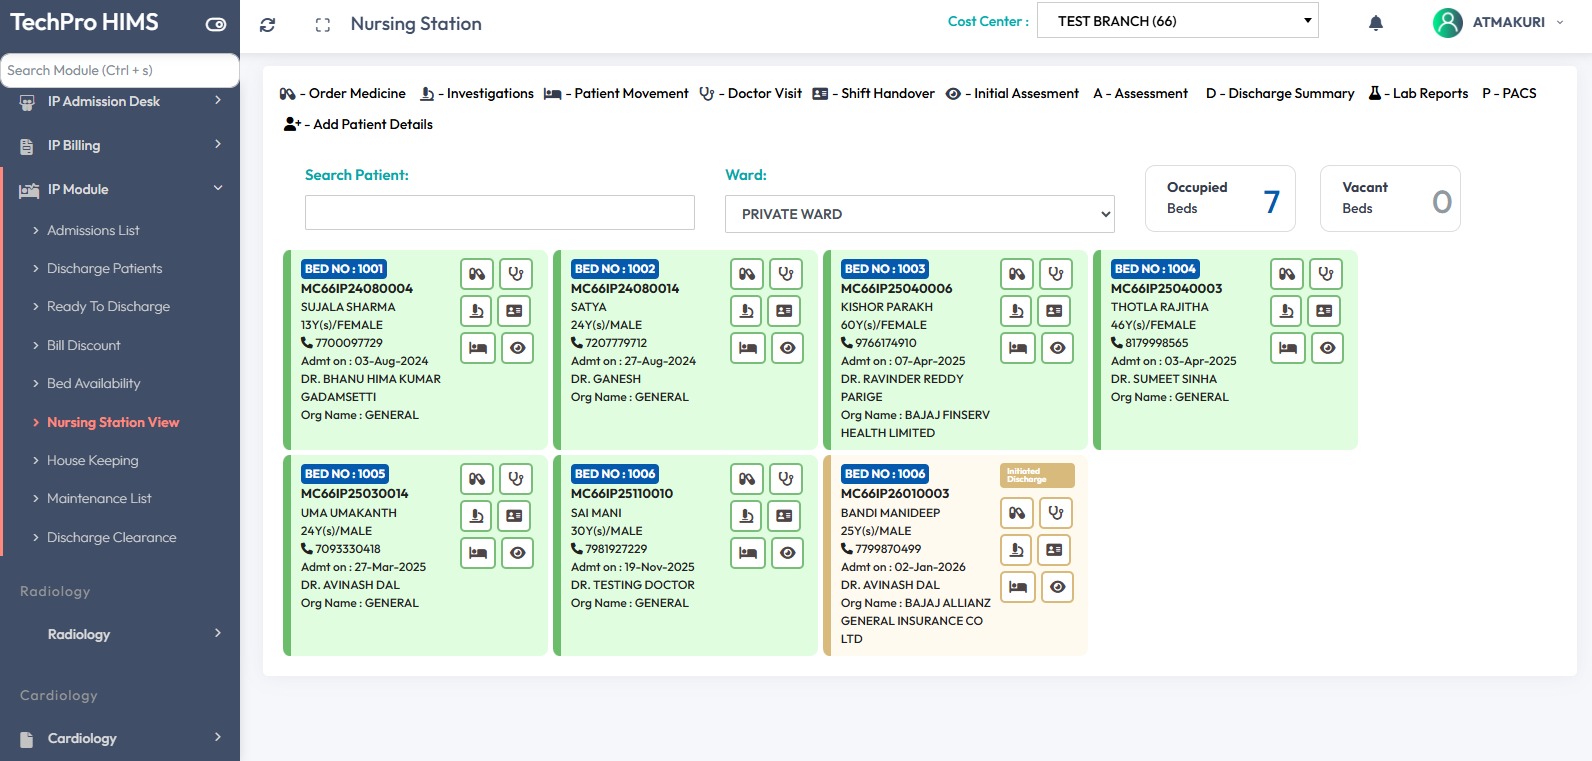Screen dimensions: 1592x761
Task: Refresh the page using the reload icon
Action: (267, 25)
